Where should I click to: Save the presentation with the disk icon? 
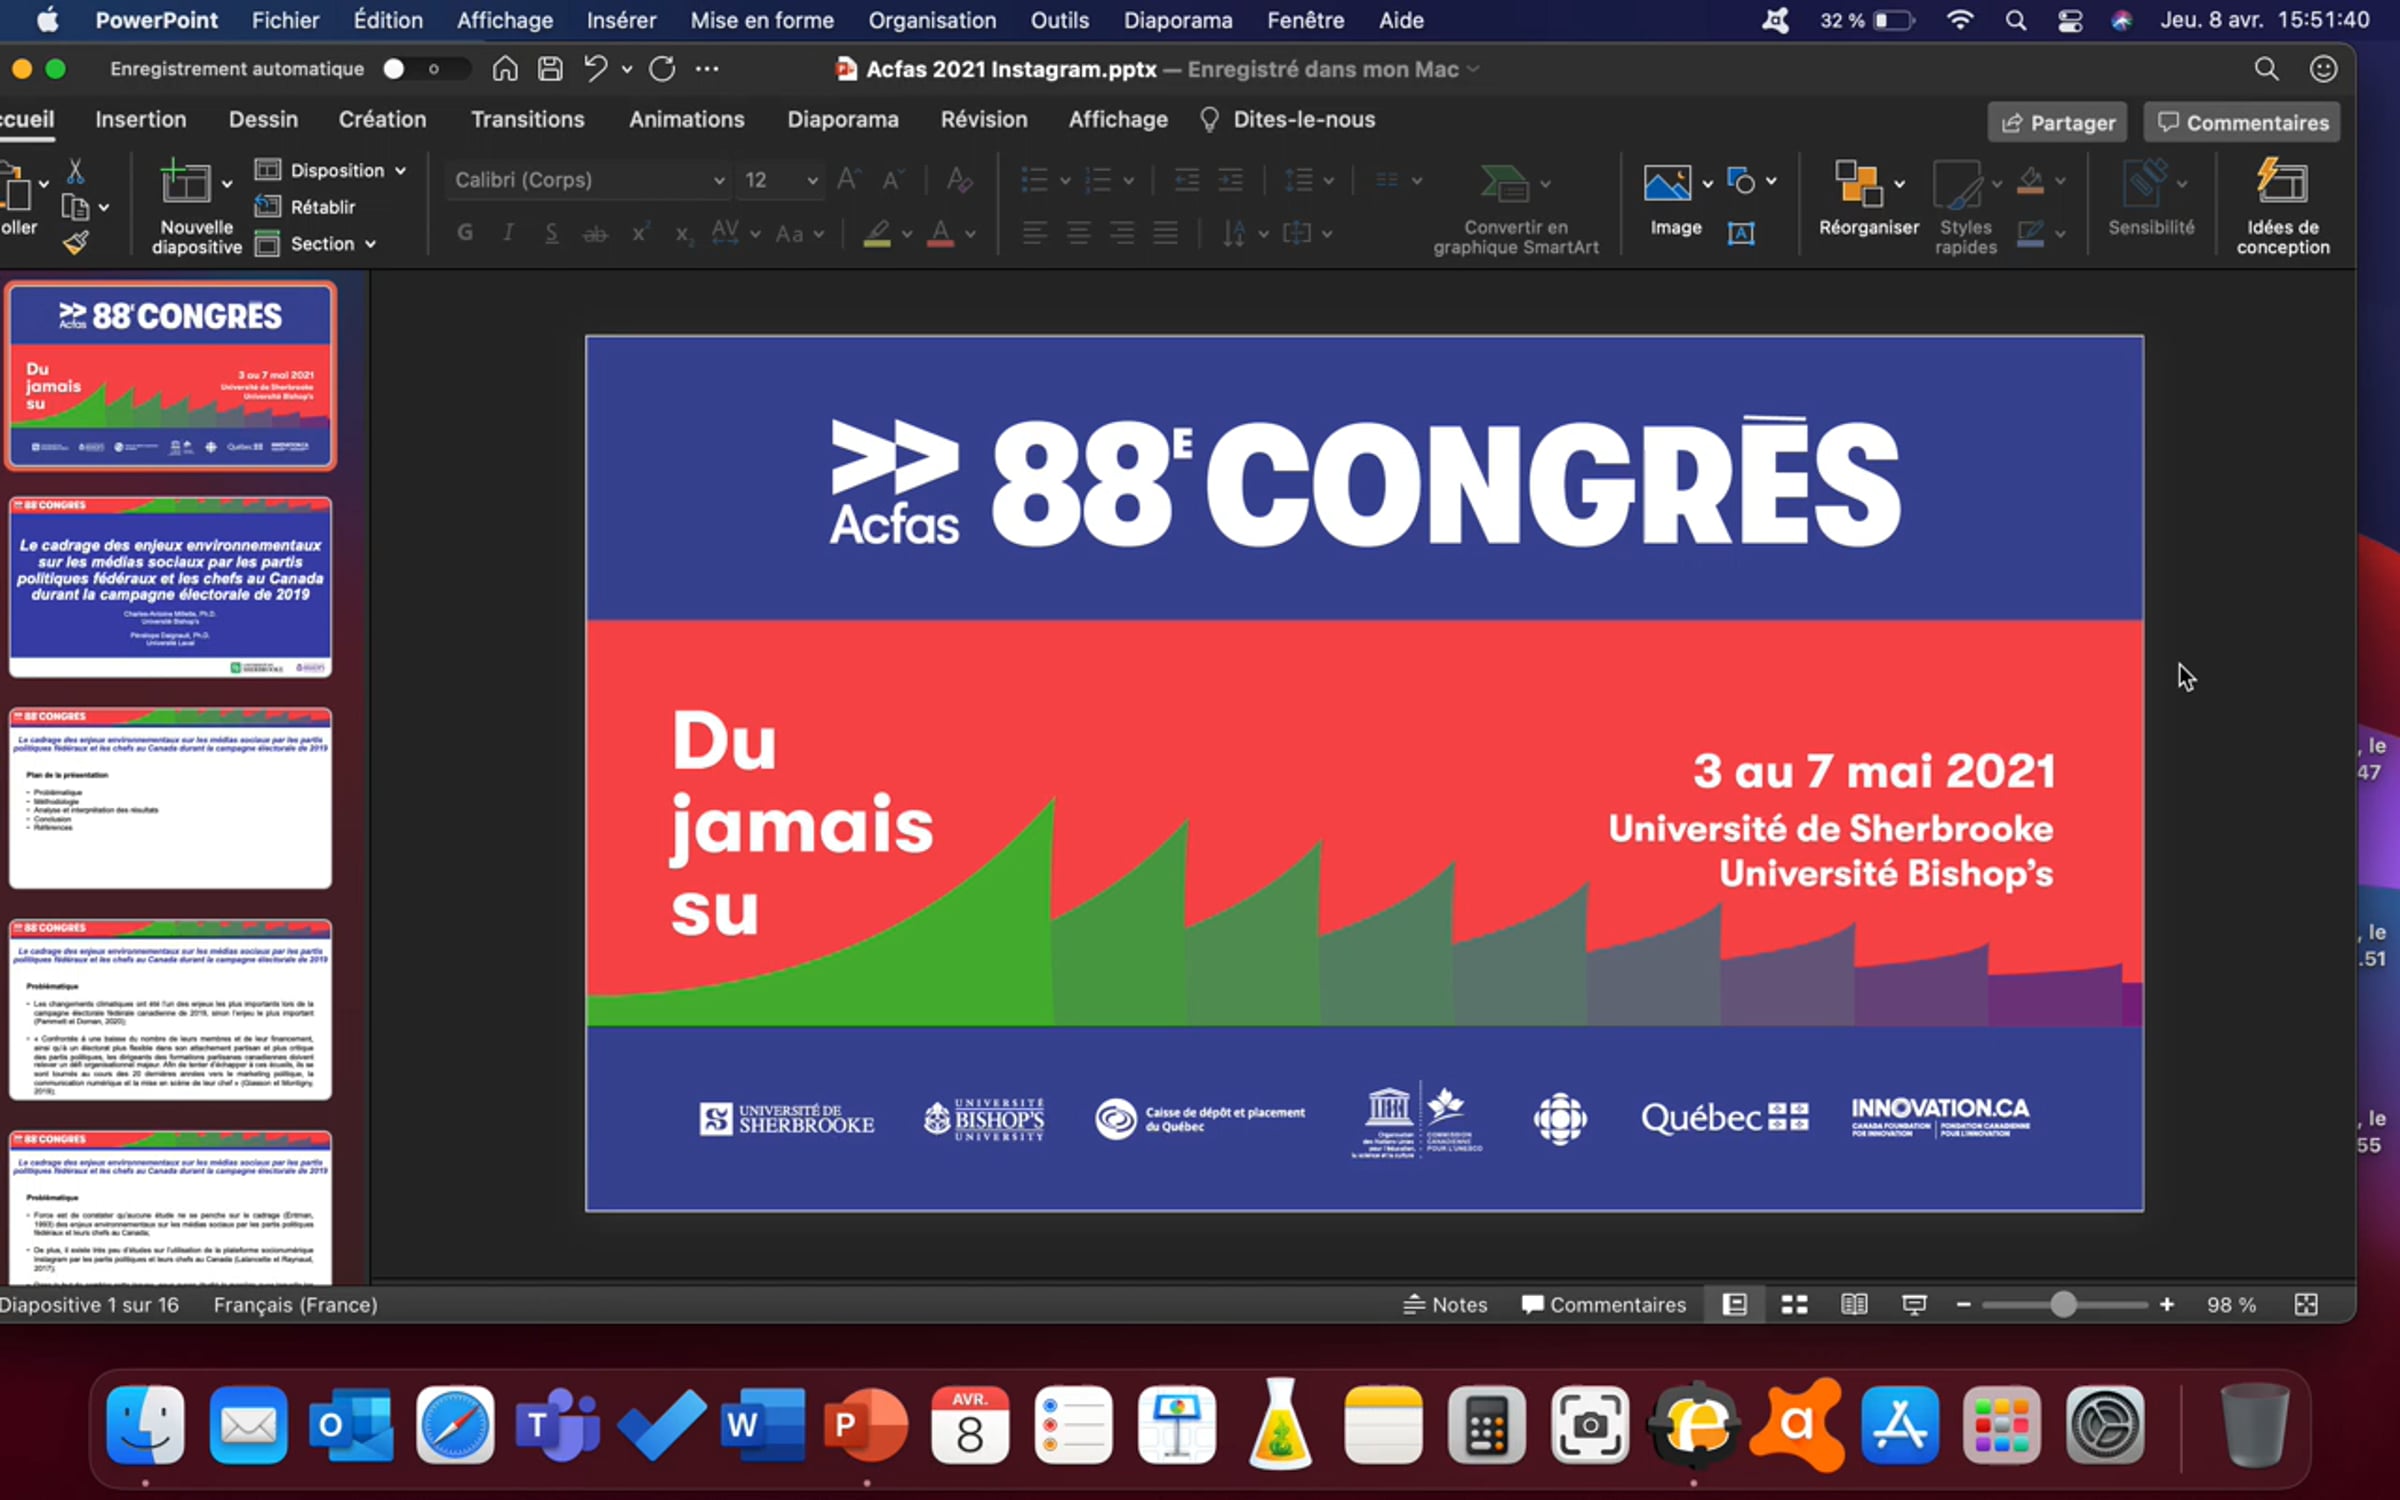pos(550,69)
